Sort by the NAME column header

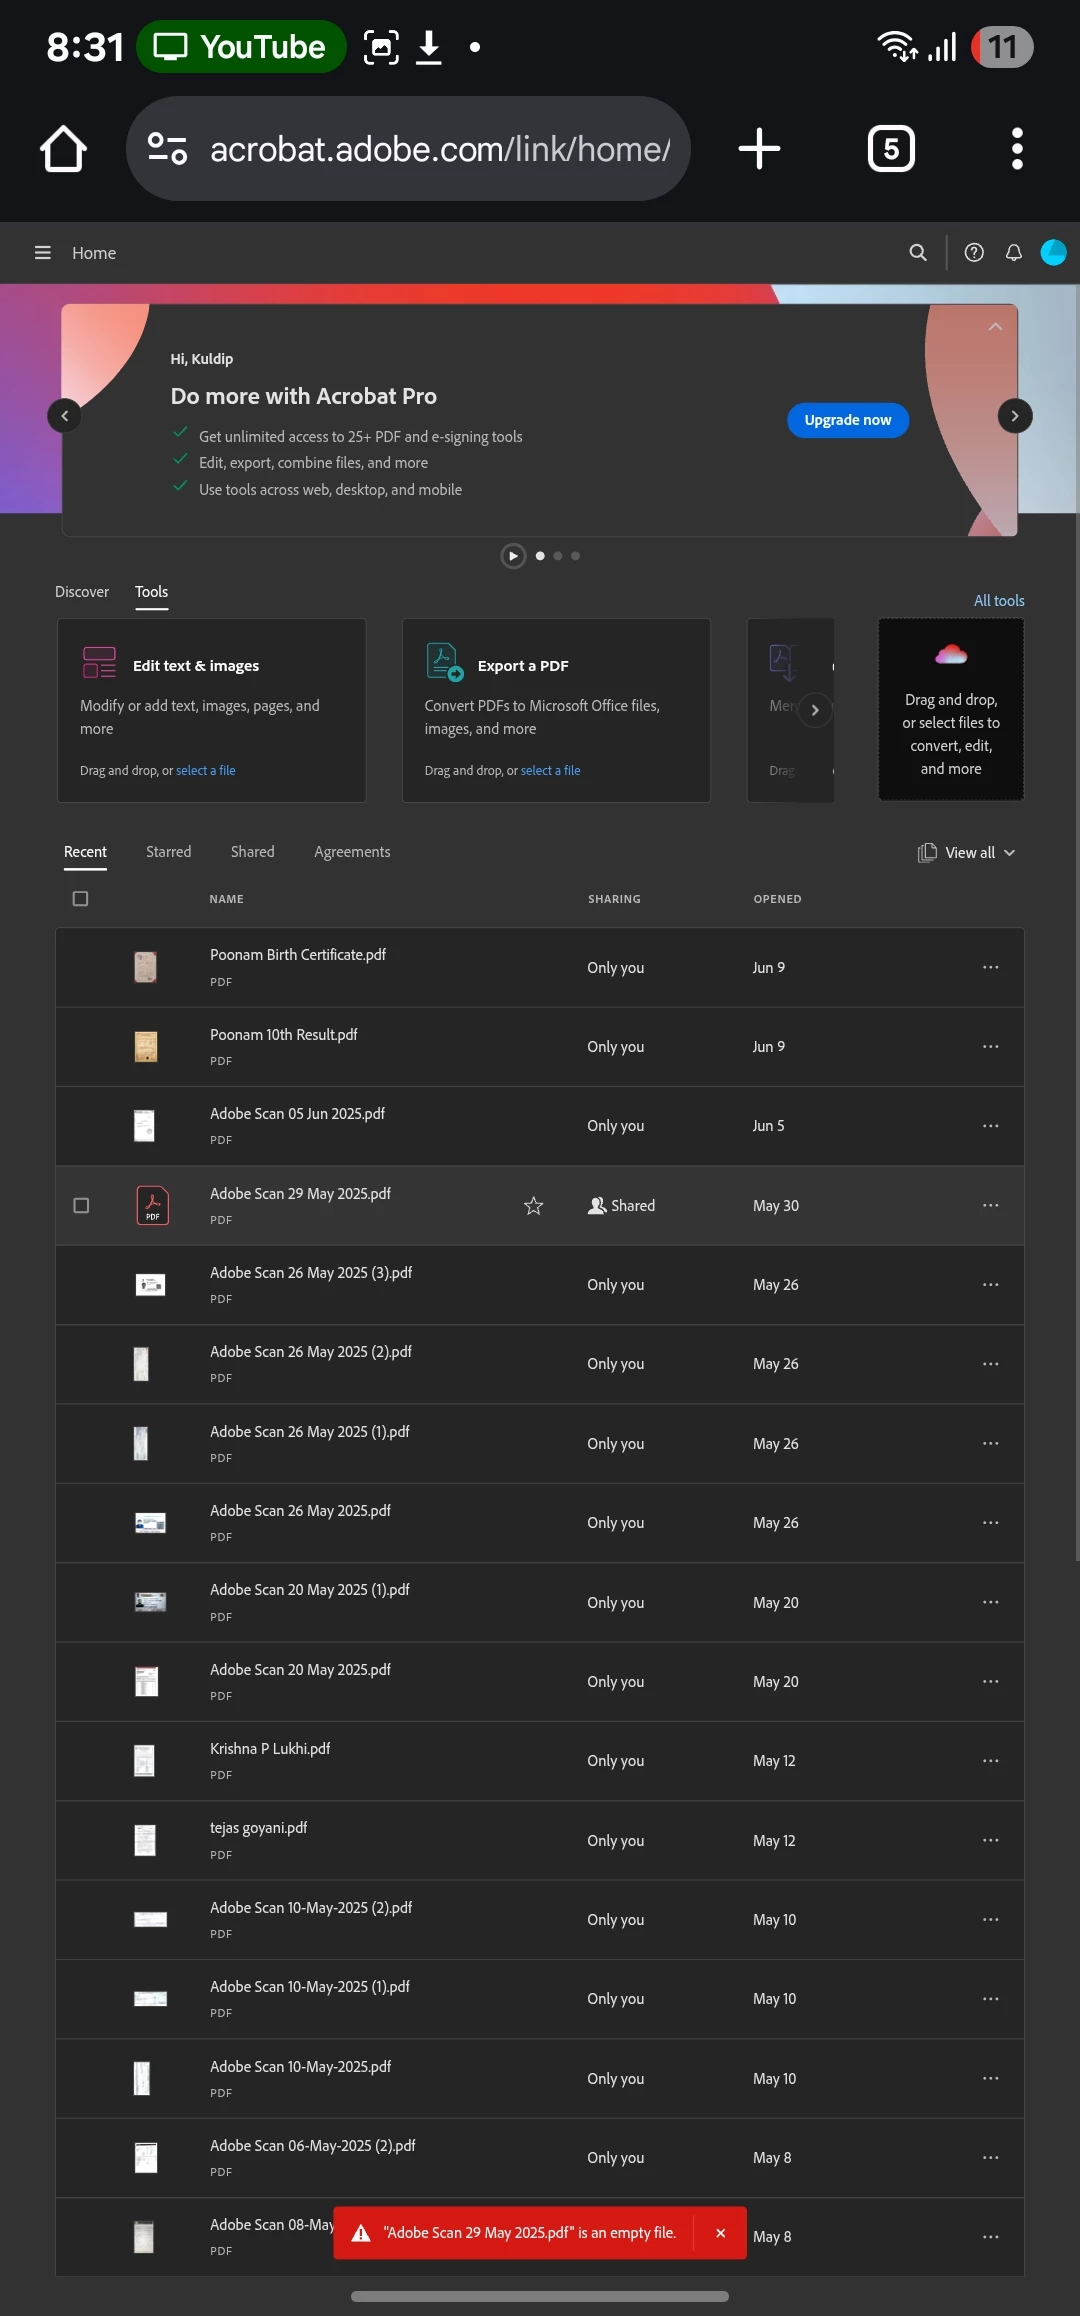click(227, 899)
